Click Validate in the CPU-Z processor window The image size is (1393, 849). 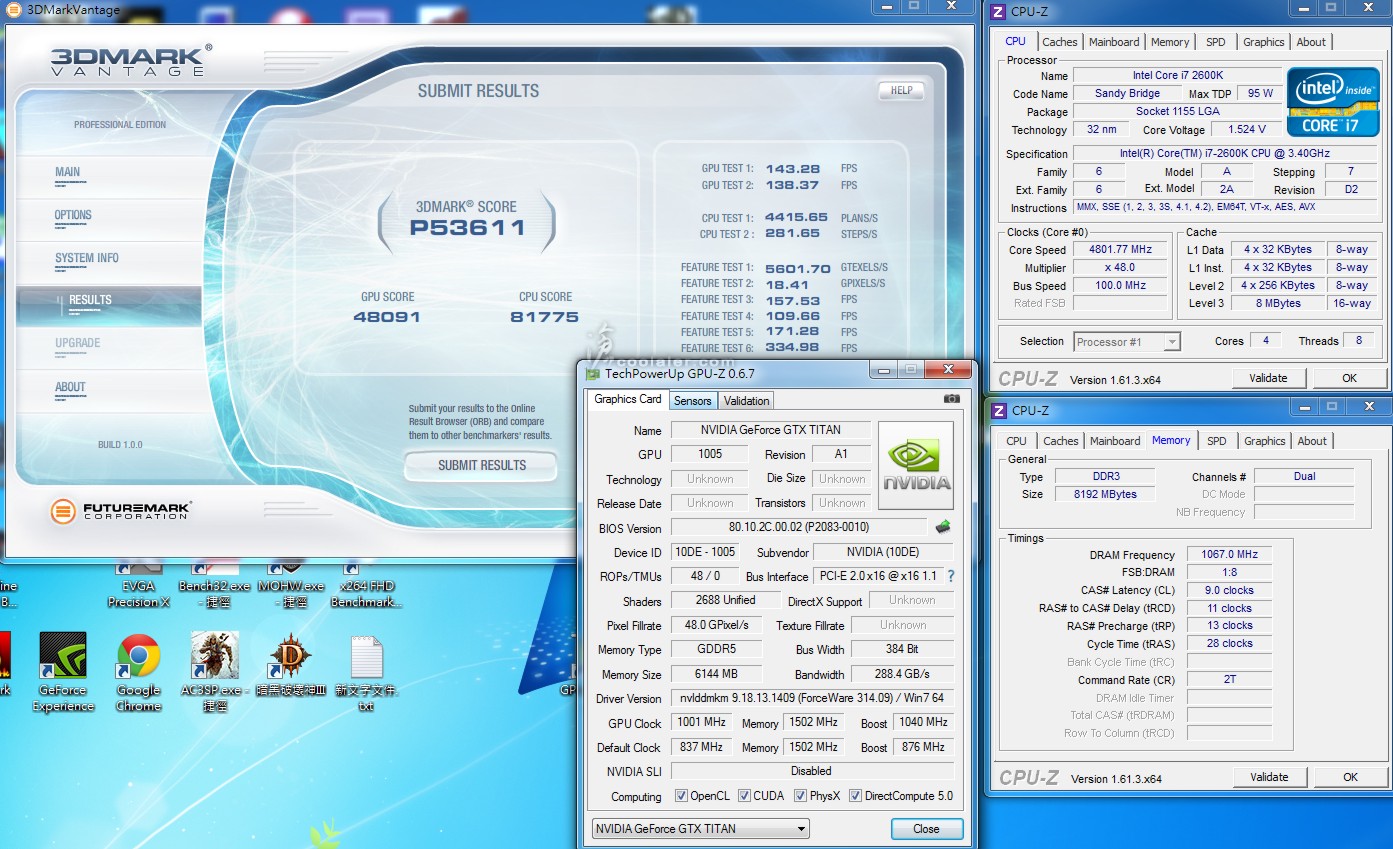pos(1268,378)
